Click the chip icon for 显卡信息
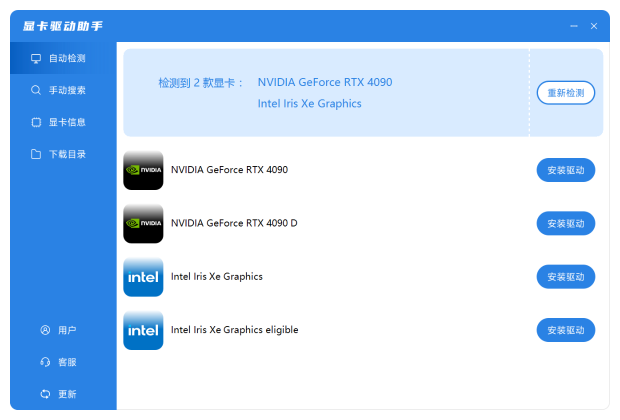 coord(36,122)
